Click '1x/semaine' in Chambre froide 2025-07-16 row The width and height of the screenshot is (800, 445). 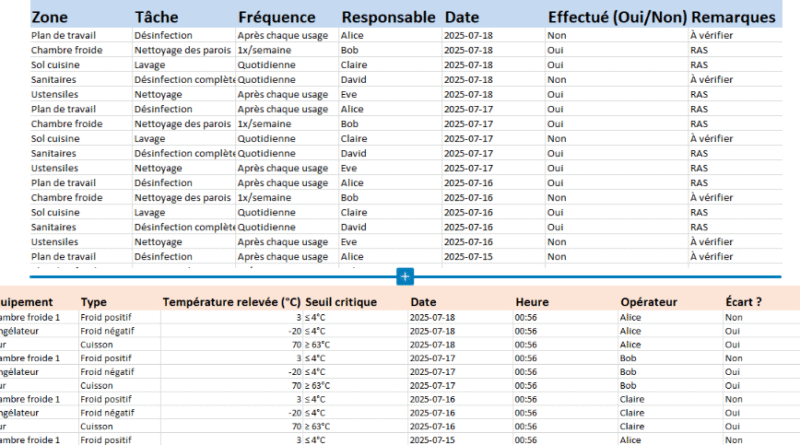tap(264, 197)
